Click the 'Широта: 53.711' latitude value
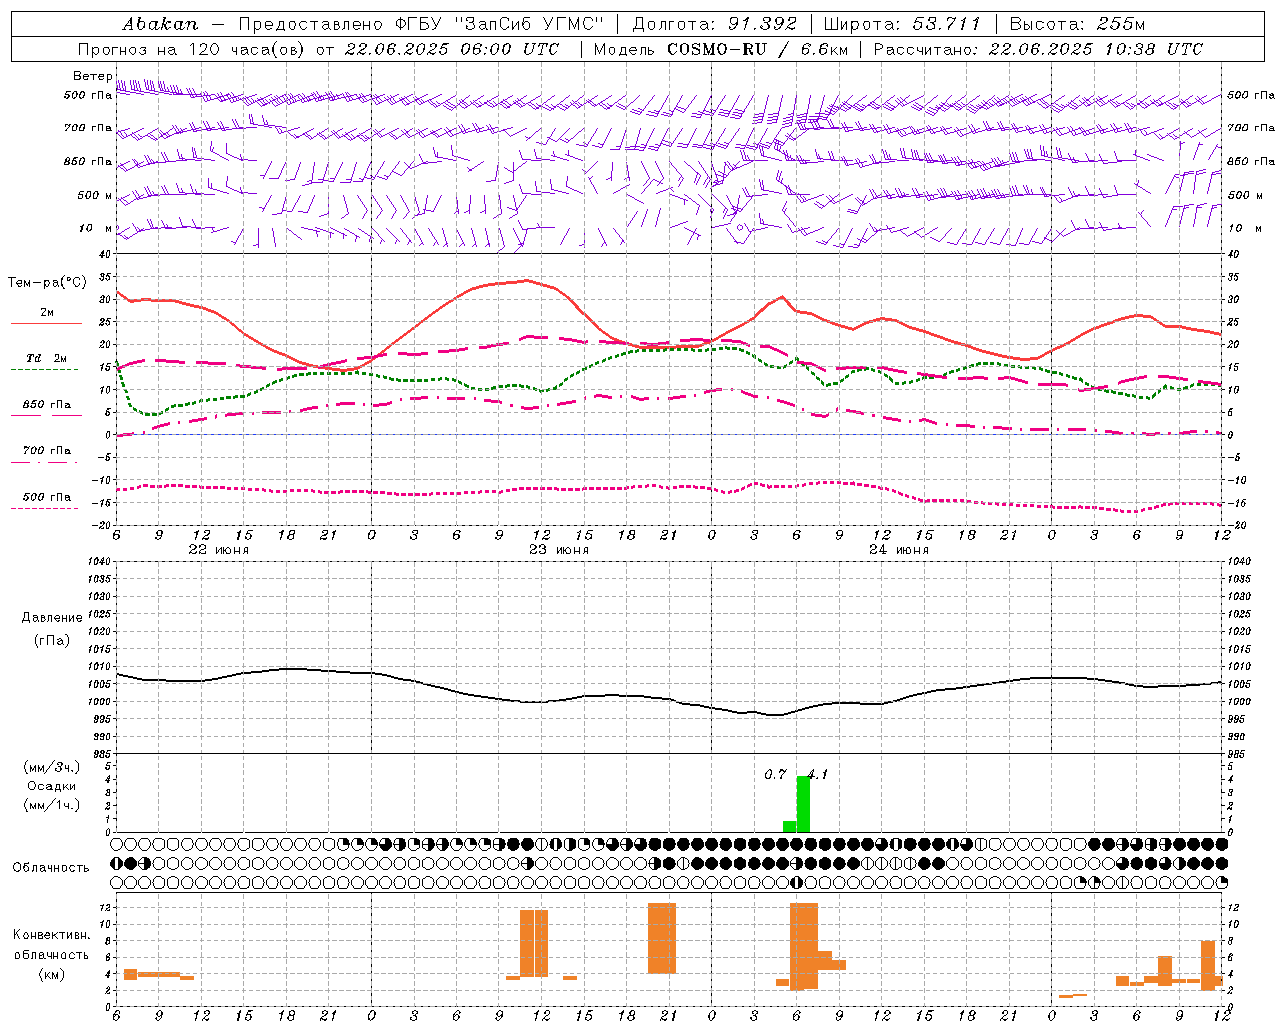 [x=902, y=24]
